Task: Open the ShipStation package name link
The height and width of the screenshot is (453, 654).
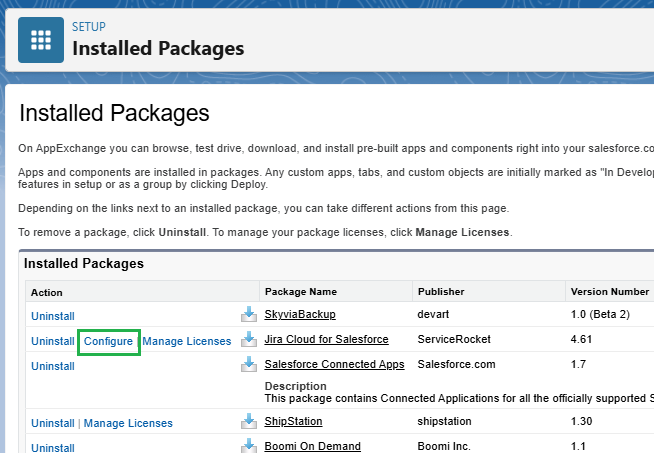Action: tap(297, 422)
